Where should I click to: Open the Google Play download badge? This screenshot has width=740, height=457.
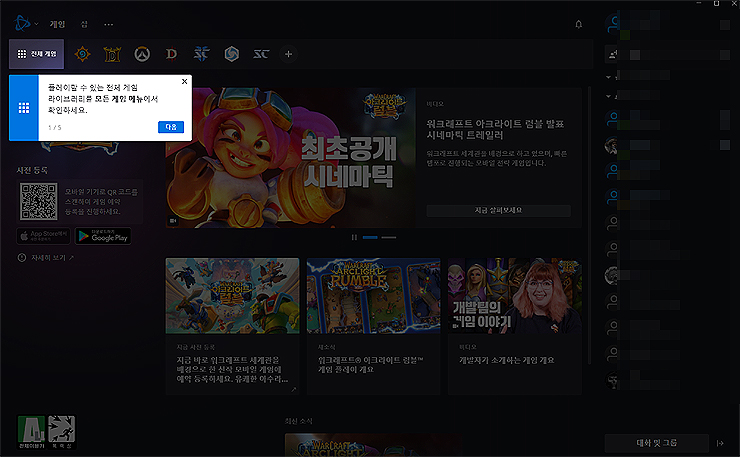[x=103, y=236]
